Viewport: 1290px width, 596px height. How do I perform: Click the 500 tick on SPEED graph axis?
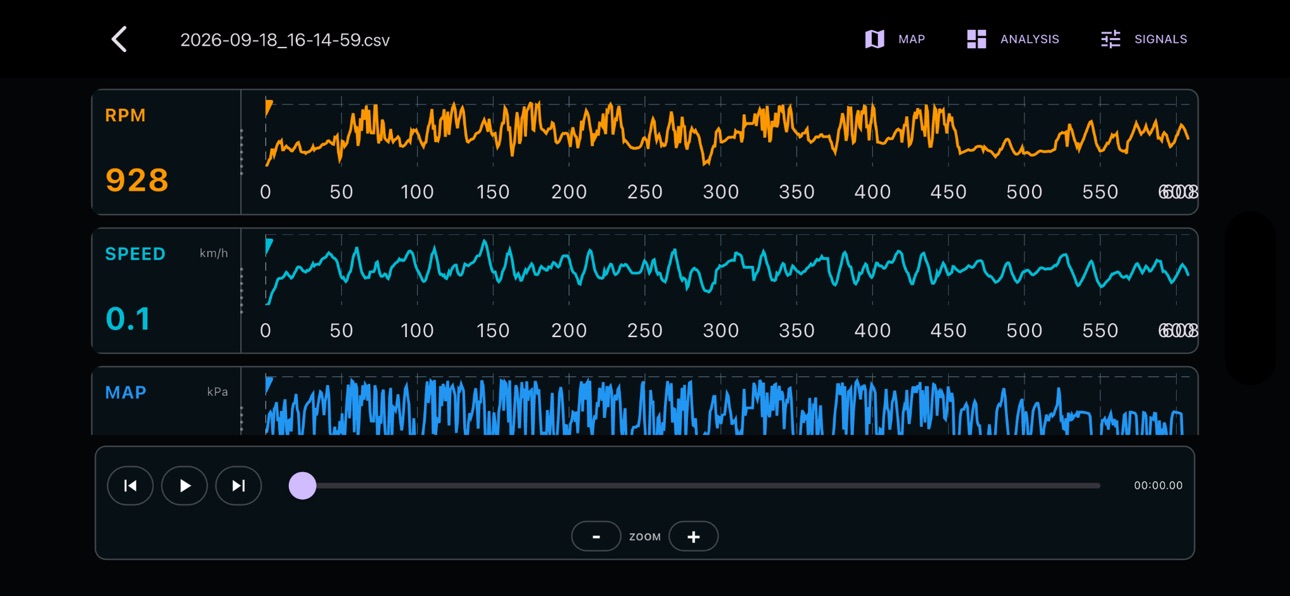[1024, 331]
